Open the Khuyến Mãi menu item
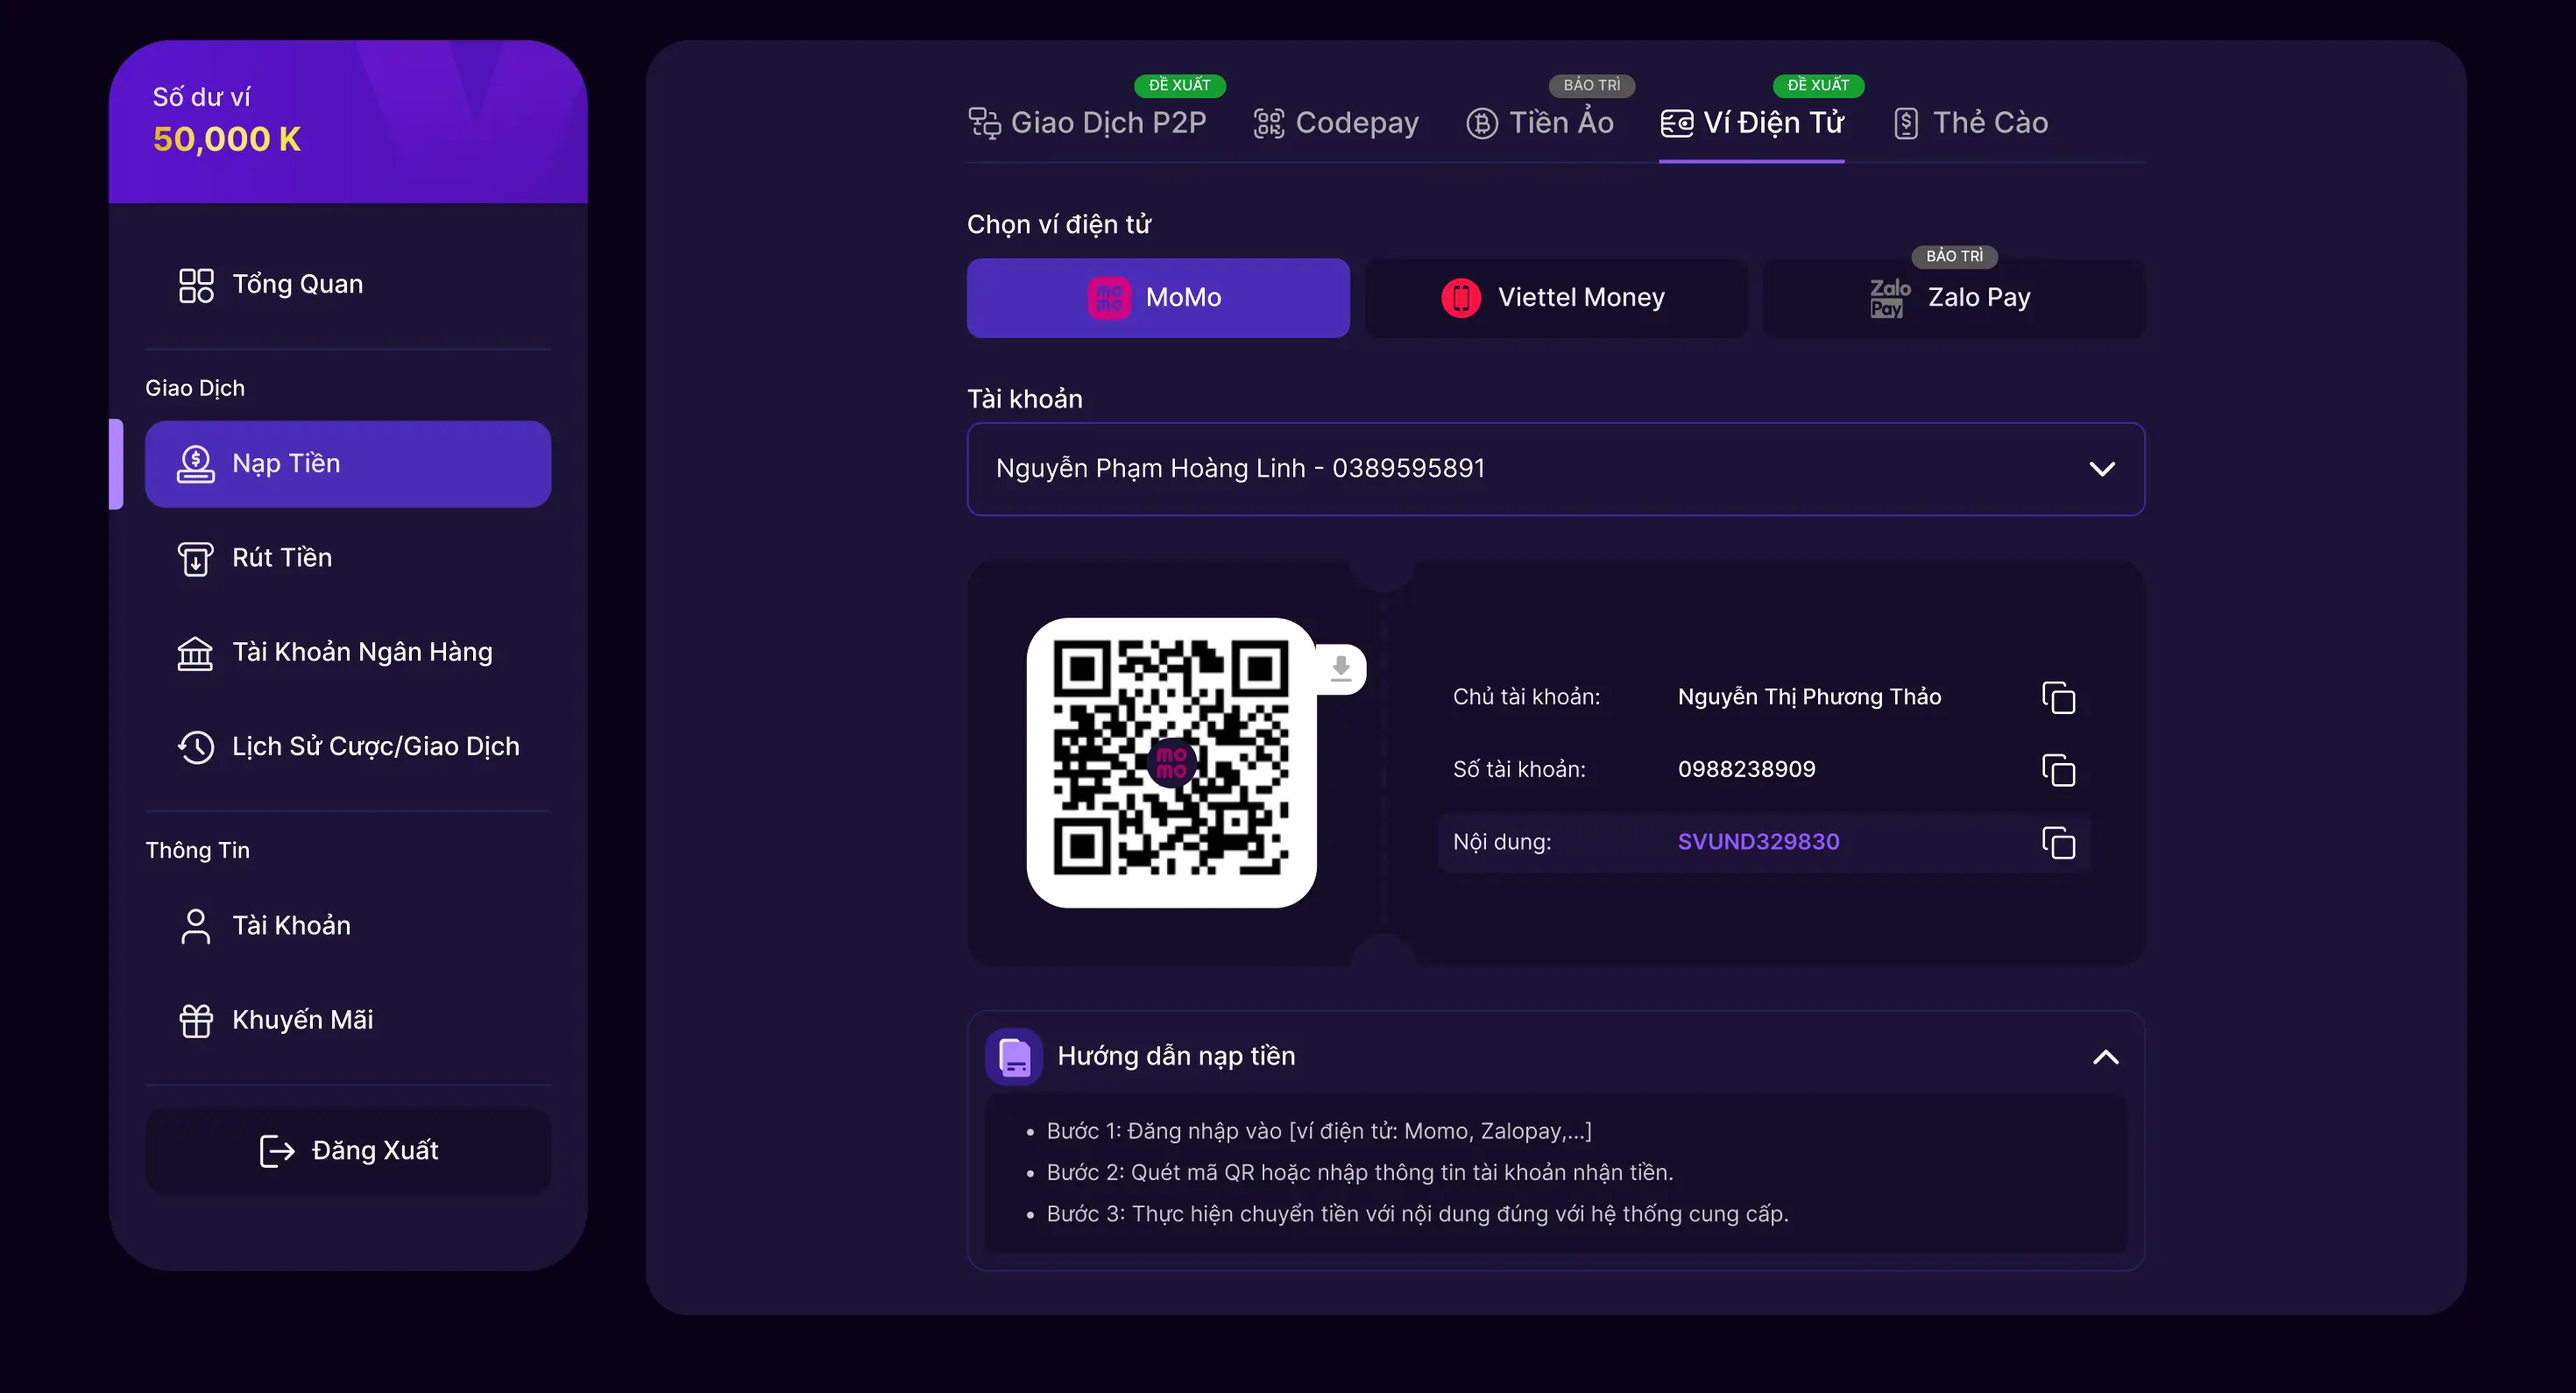Viewport: 2576px width, 1393px height. (x=348, y=1020)
